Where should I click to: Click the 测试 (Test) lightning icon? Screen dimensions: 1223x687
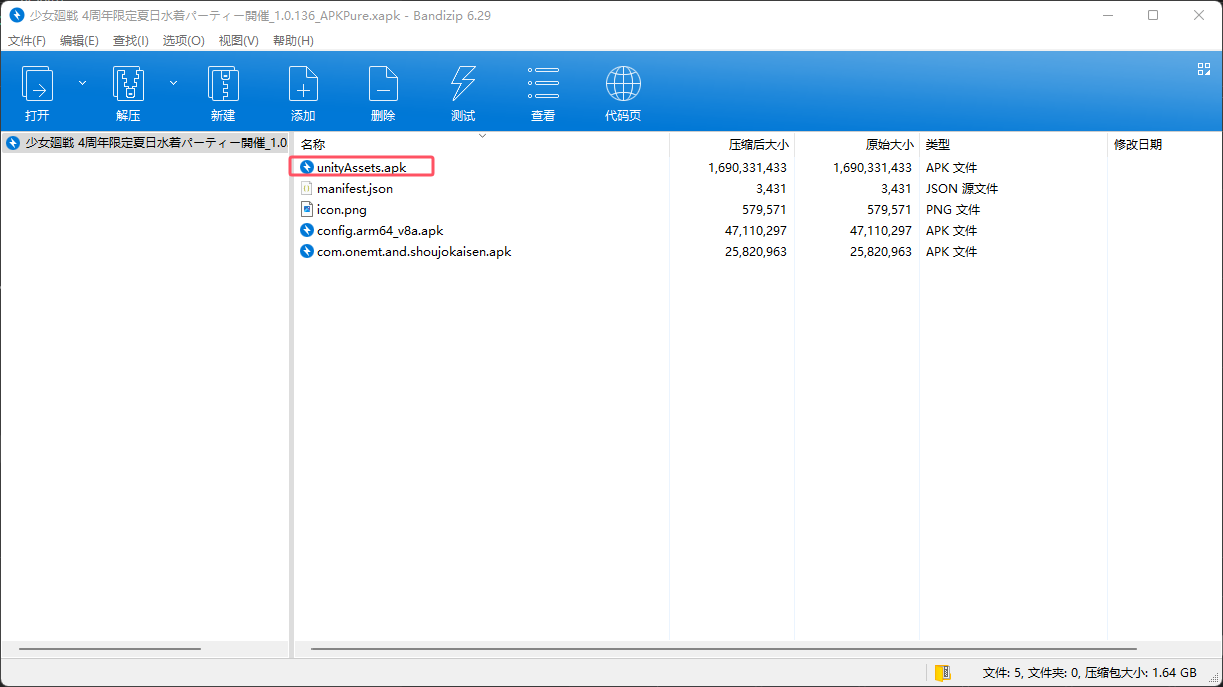pyautogui.click(x=463, y=84)
